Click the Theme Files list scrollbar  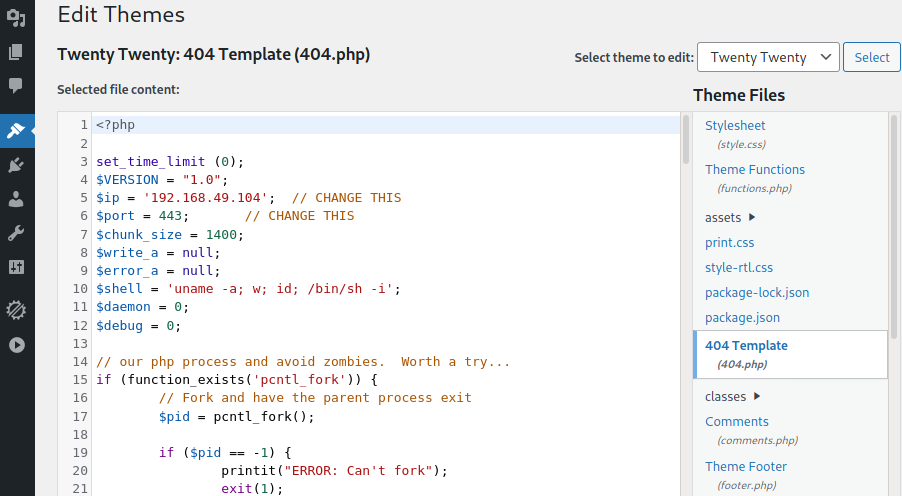tap(894, 227)
